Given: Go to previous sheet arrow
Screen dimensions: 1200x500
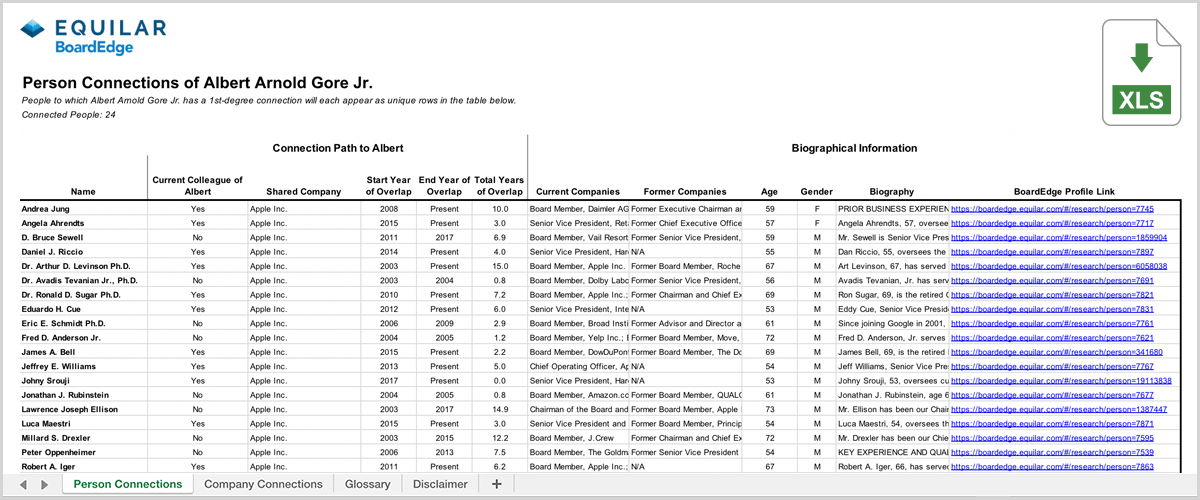Looking at the screenshot, I should coord(23,485).
